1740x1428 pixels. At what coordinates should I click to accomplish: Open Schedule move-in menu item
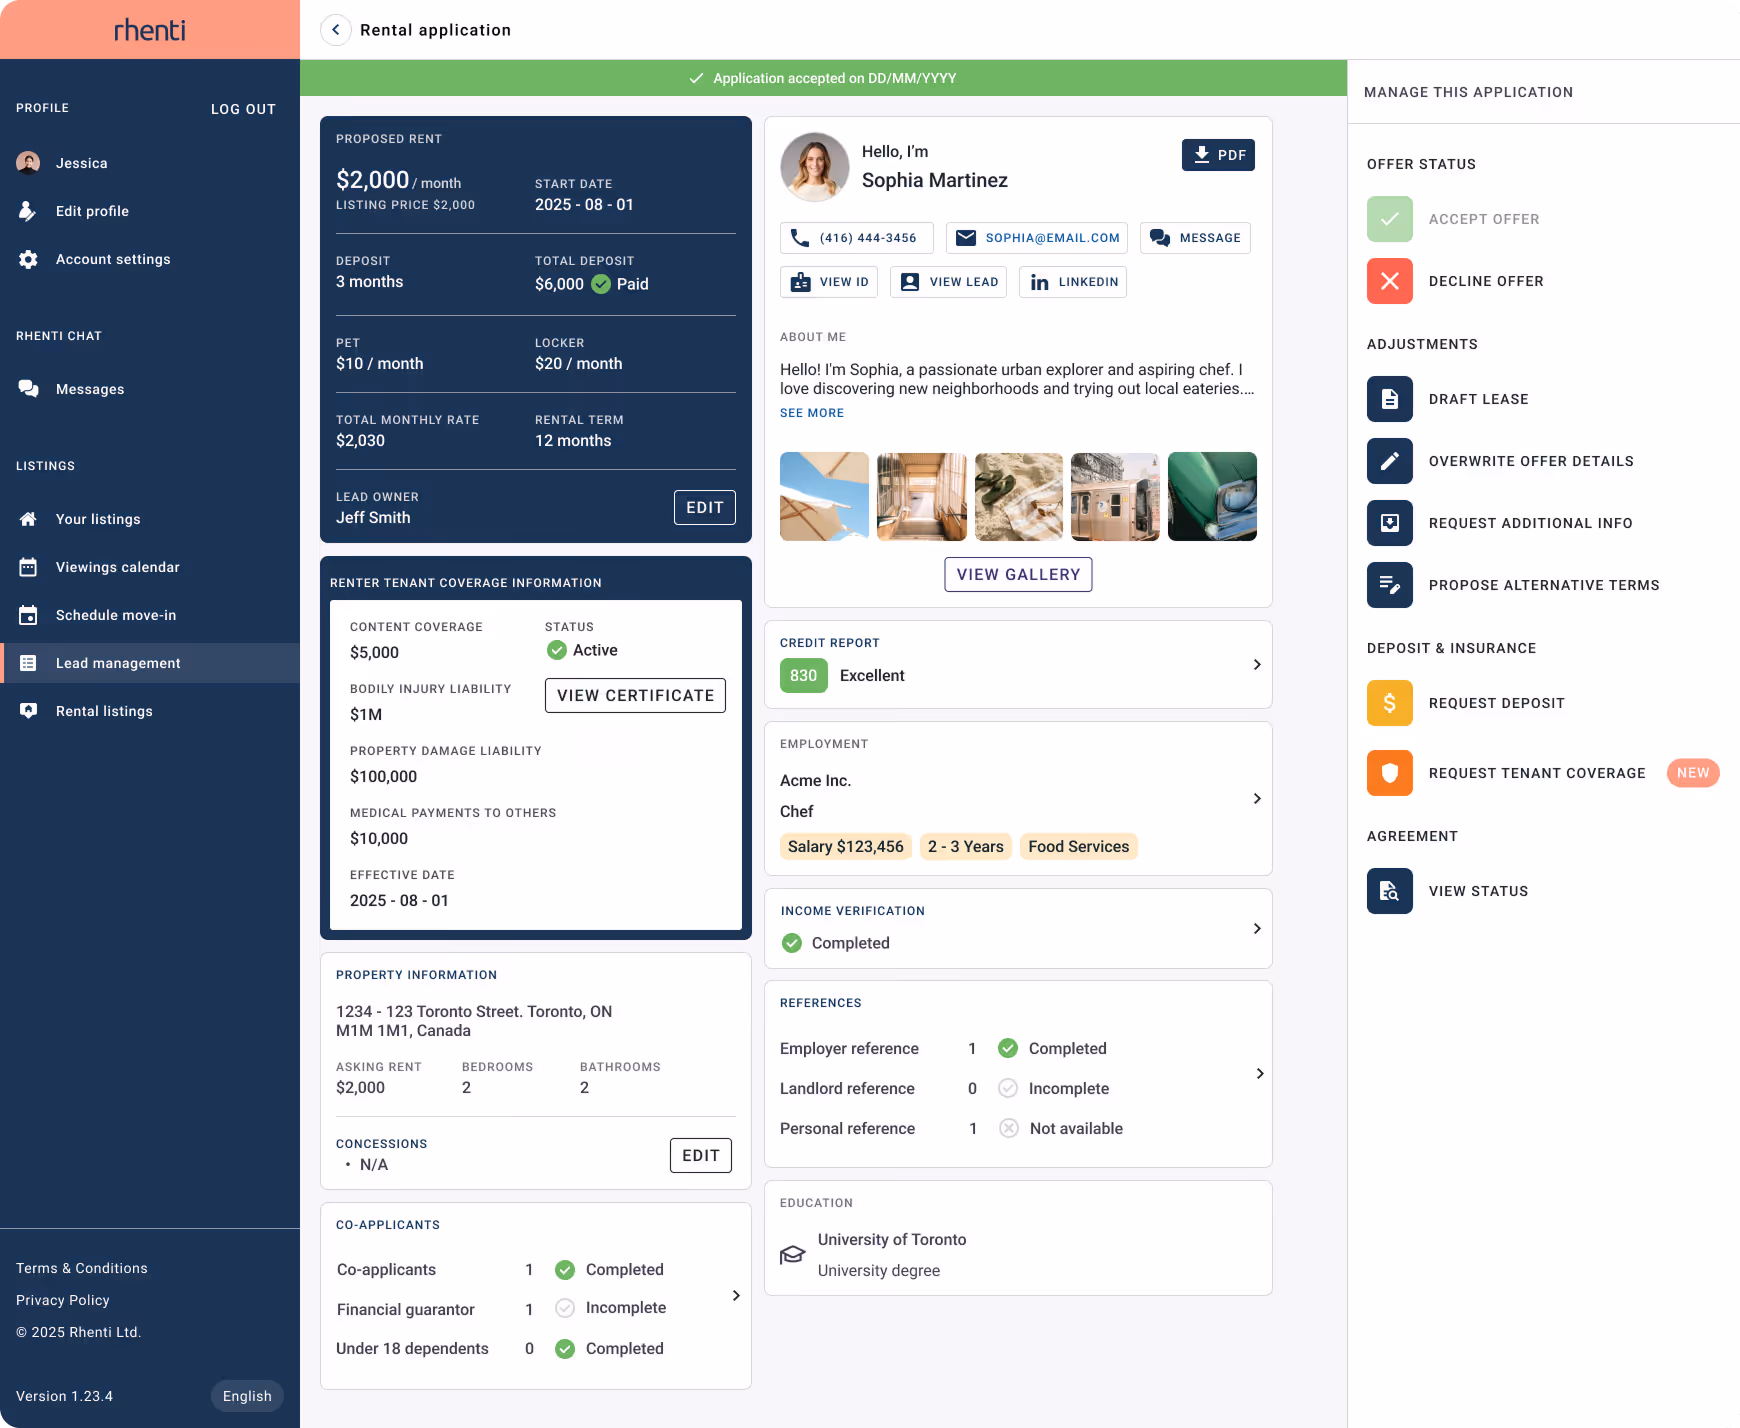pos(150,615)
